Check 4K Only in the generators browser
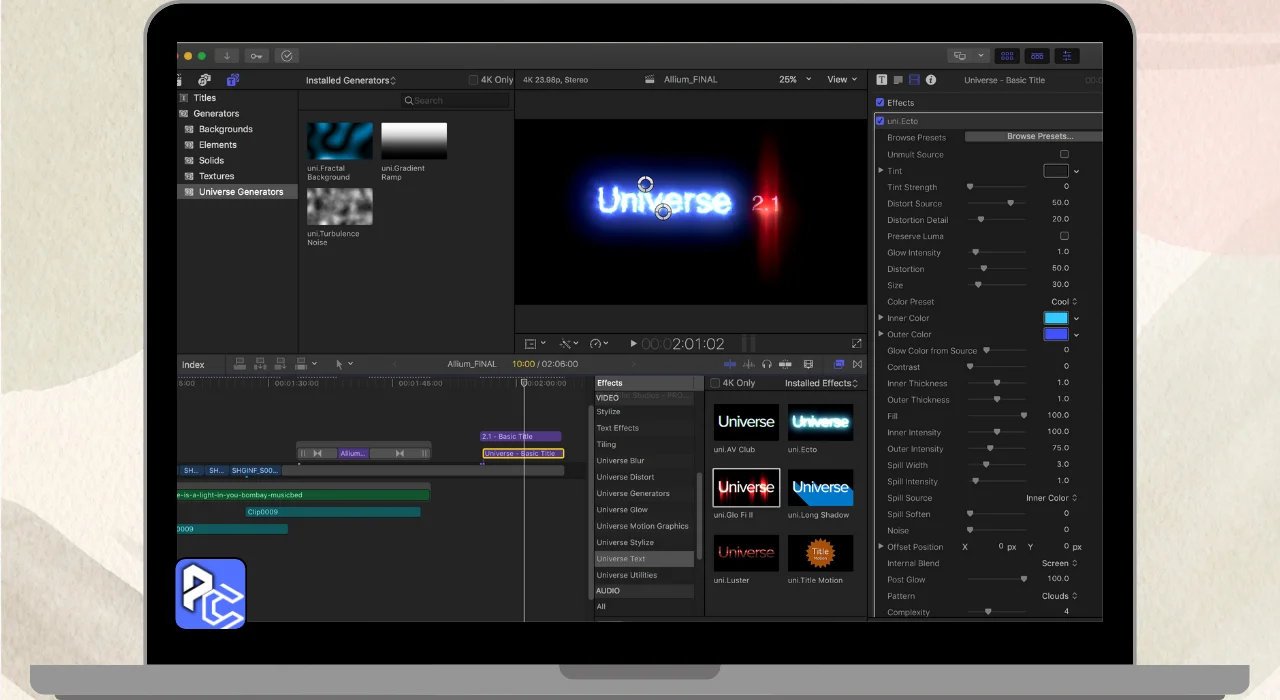Screen dimensions: 1280x700 coord(474,80)
